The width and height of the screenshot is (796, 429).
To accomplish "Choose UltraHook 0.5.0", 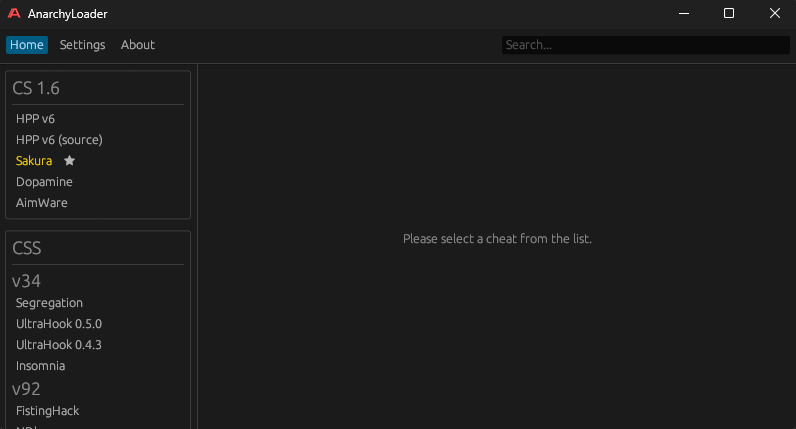I will pyautogui.click(x=59, y=324).
